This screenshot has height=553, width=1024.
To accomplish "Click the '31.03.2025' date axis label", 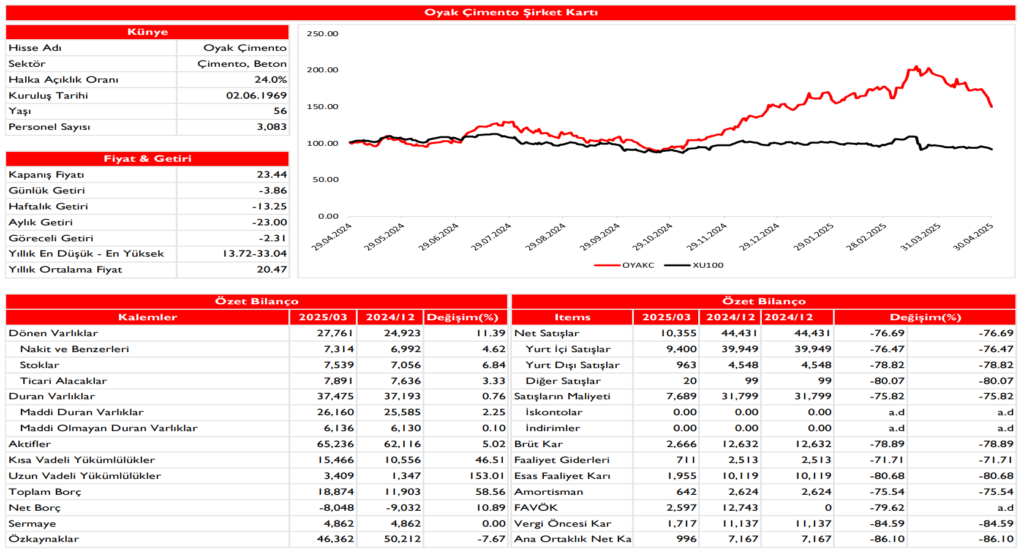I will pyautogui.click(x=921, y=238).
